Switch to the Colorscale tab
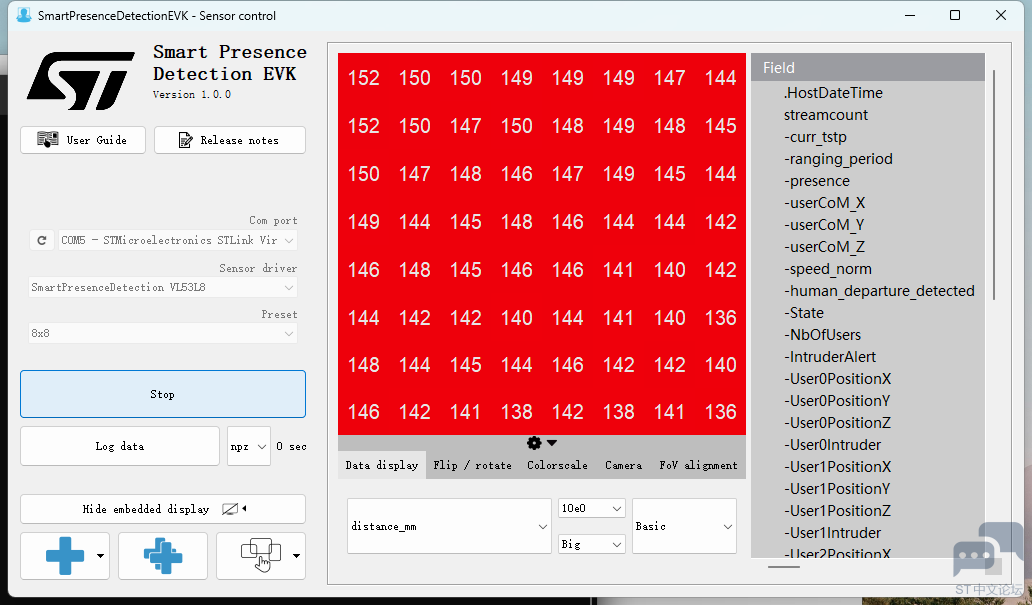The width and height of the screenshot is (1032, 605). coord(558,465)
